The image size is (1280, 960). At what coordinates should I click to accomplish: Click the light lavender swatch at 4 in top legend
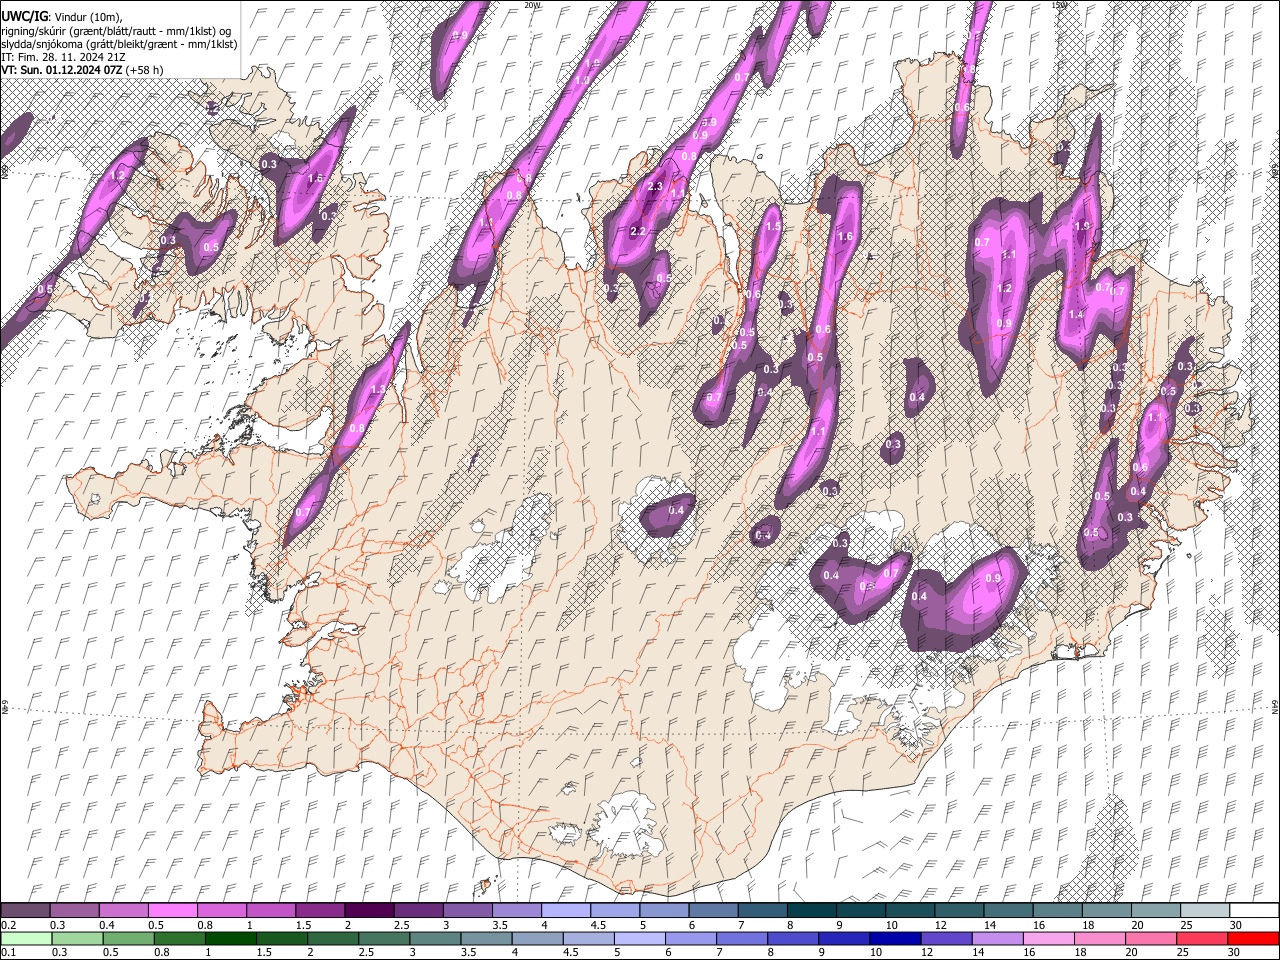point(565,910)
